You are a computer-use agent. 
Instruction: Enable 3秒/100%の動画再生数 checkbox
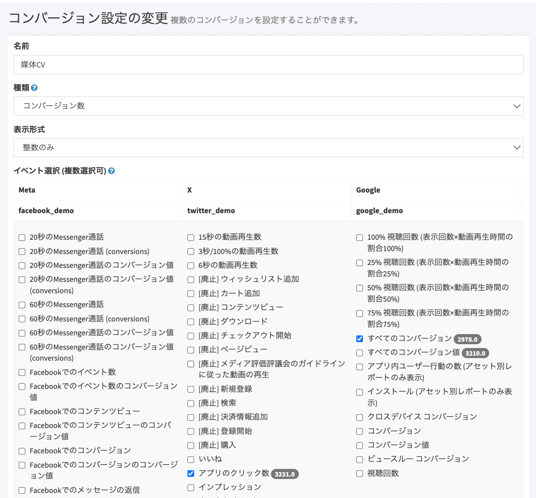(x=191, y=252)
